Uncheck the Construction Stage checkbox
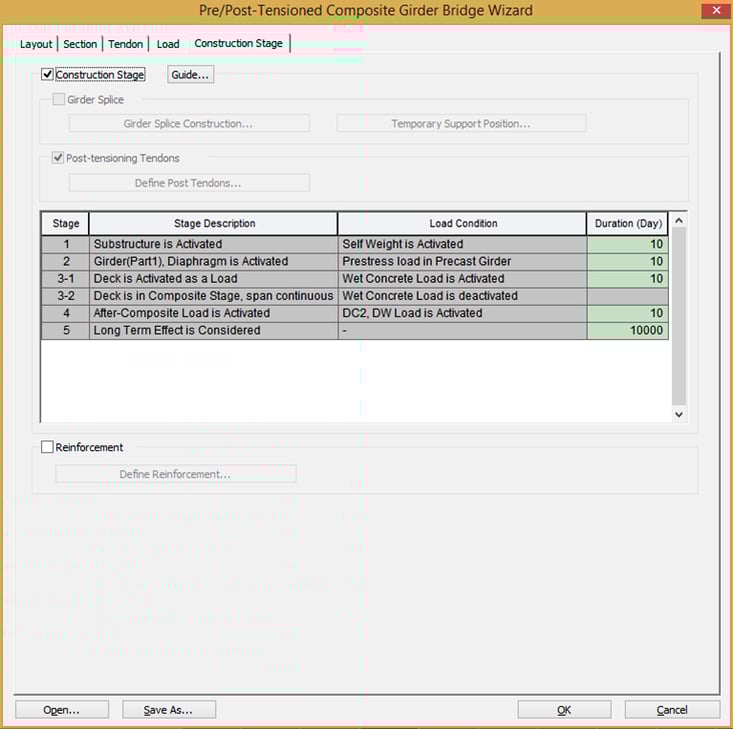 (48, 75)
